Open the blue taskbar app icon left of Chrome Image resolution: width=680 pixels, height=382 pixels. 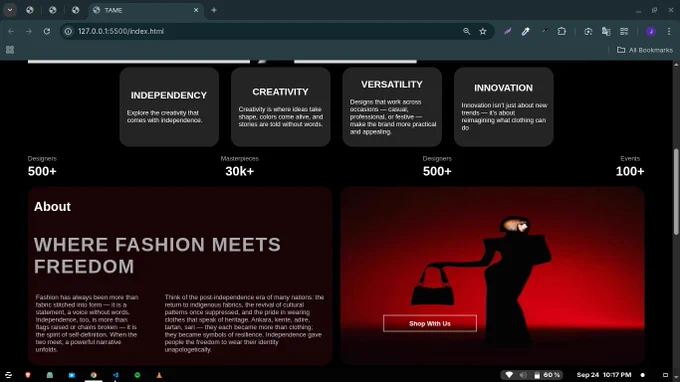[x=72, y=375]
